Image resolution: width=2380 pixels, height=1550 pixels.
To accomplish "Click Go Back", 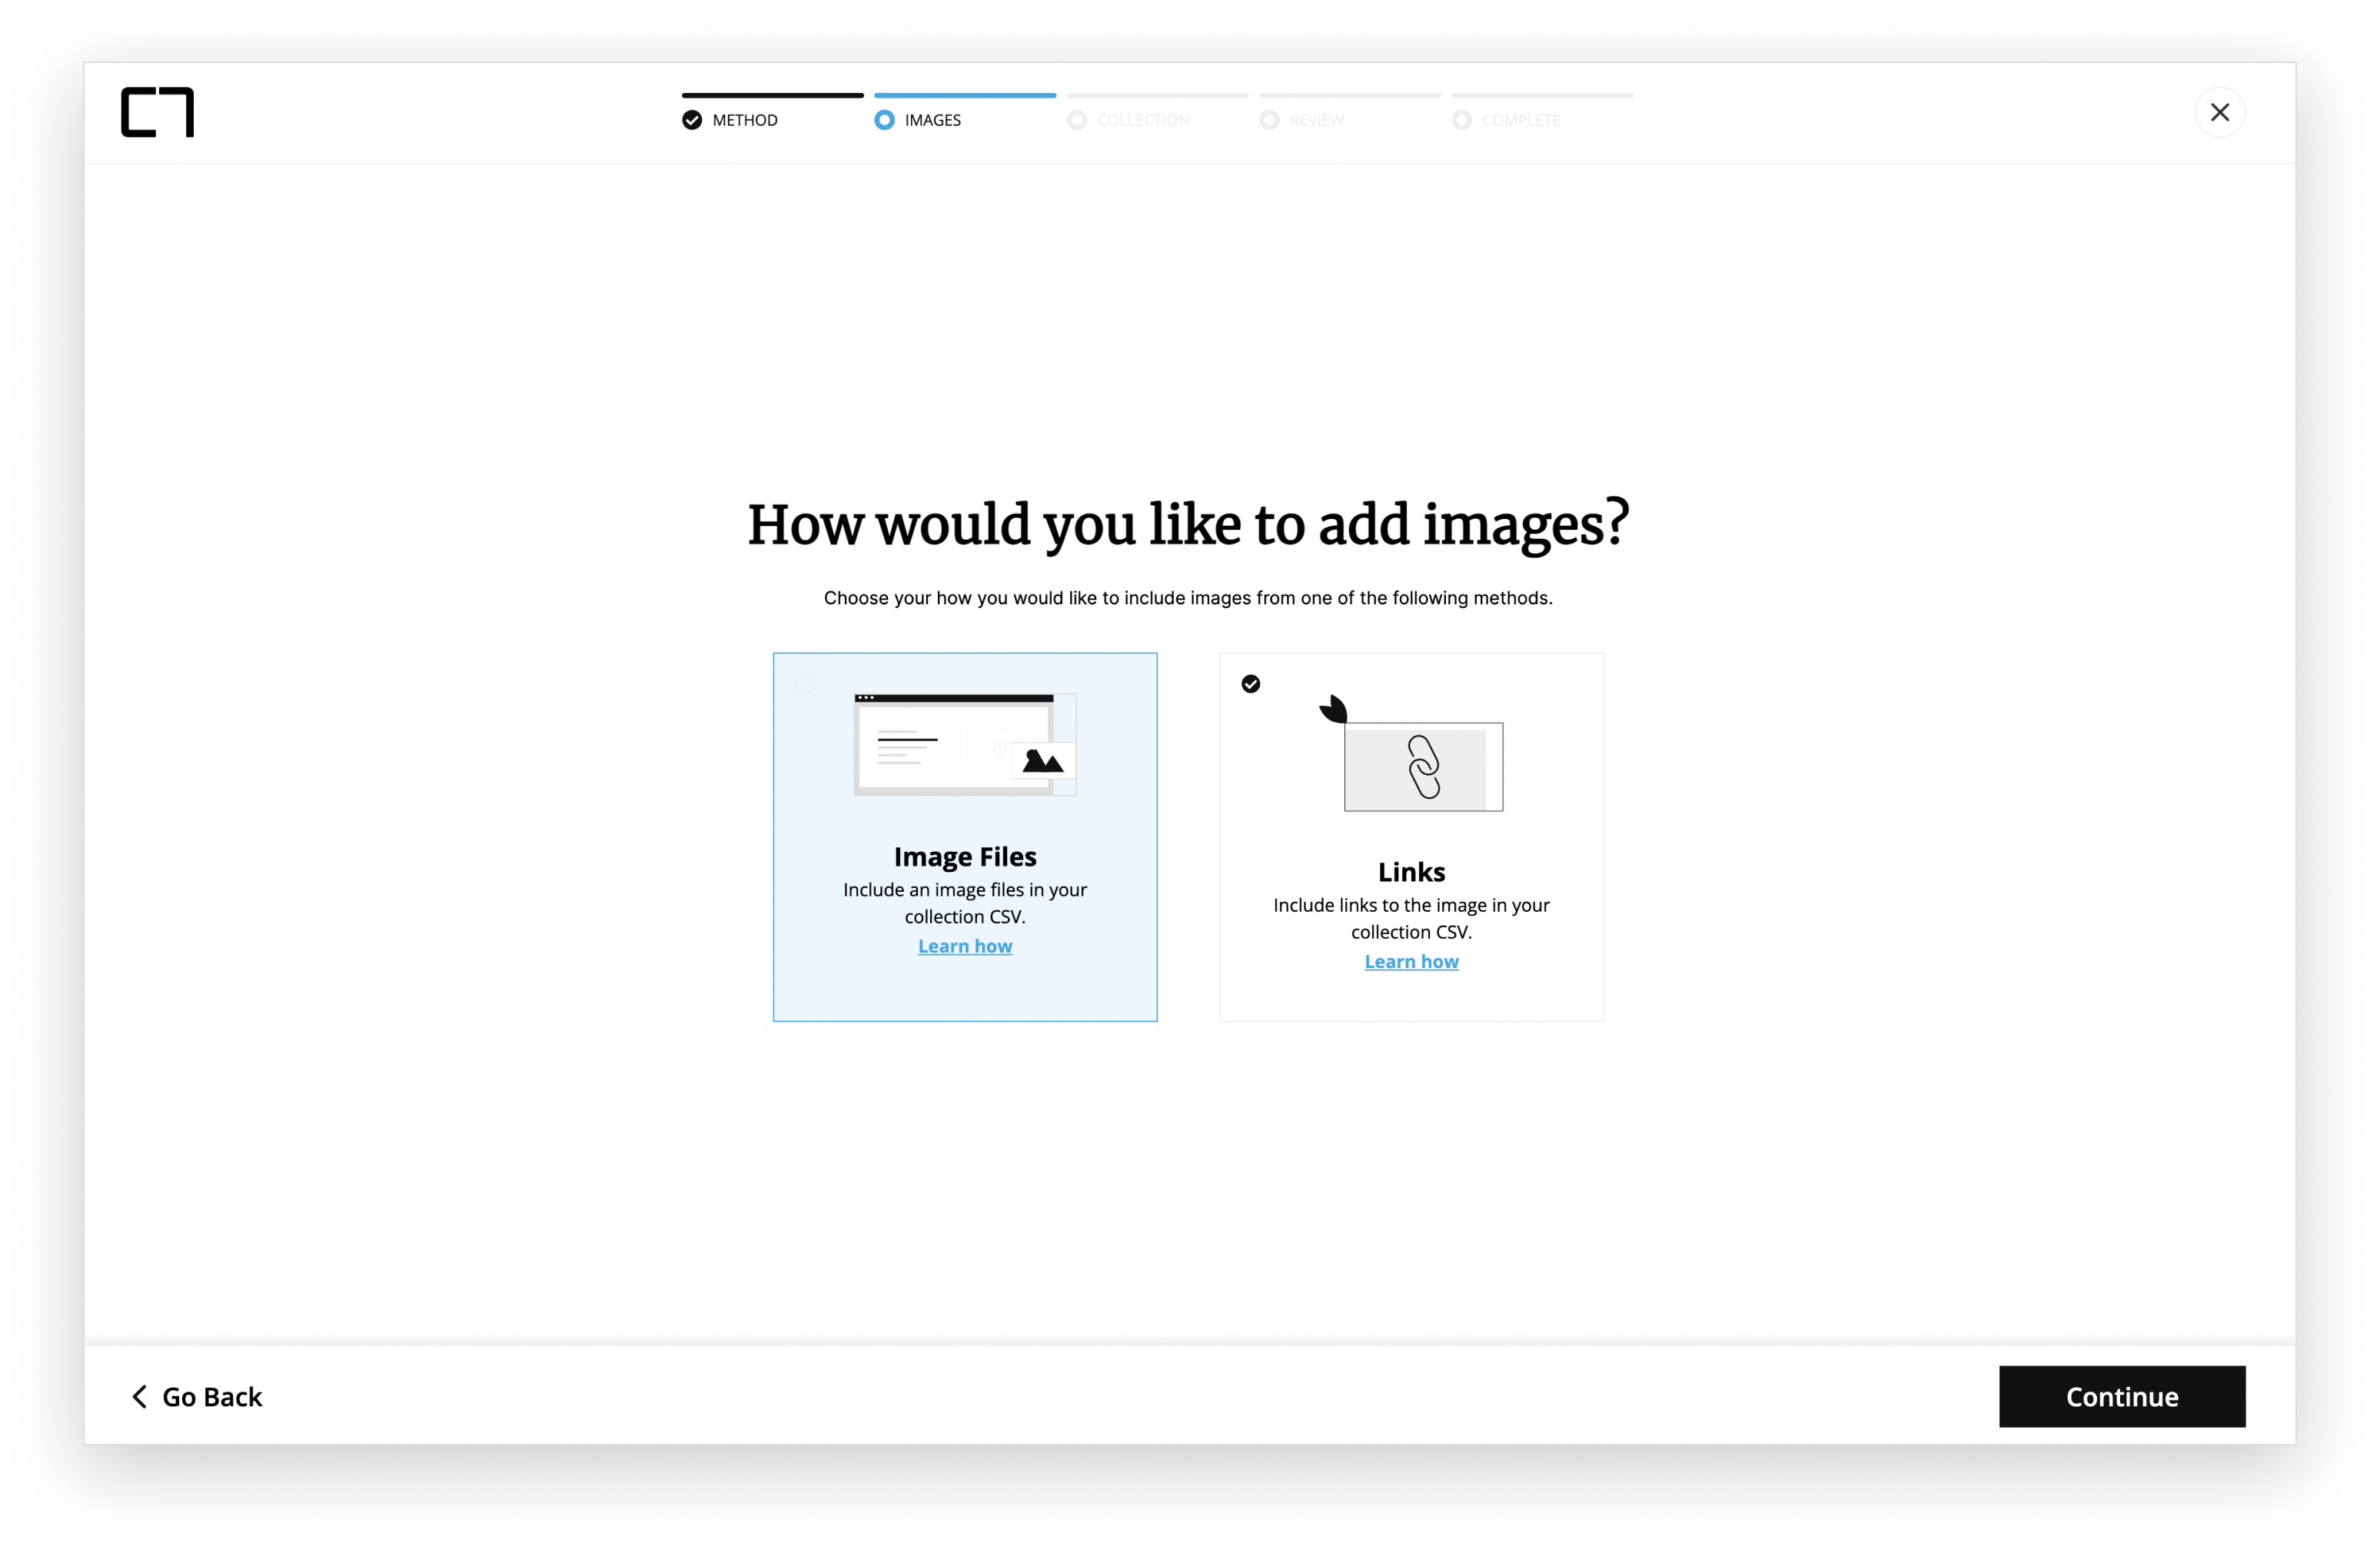I will pos(197,1396).
